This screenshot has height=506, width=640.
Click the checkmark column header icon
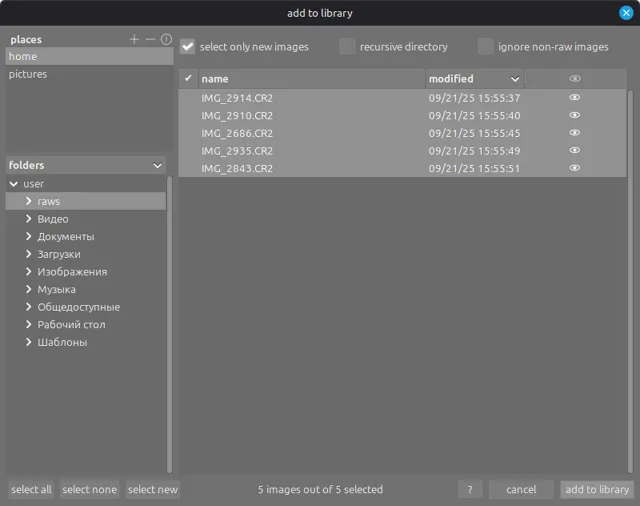188,78
